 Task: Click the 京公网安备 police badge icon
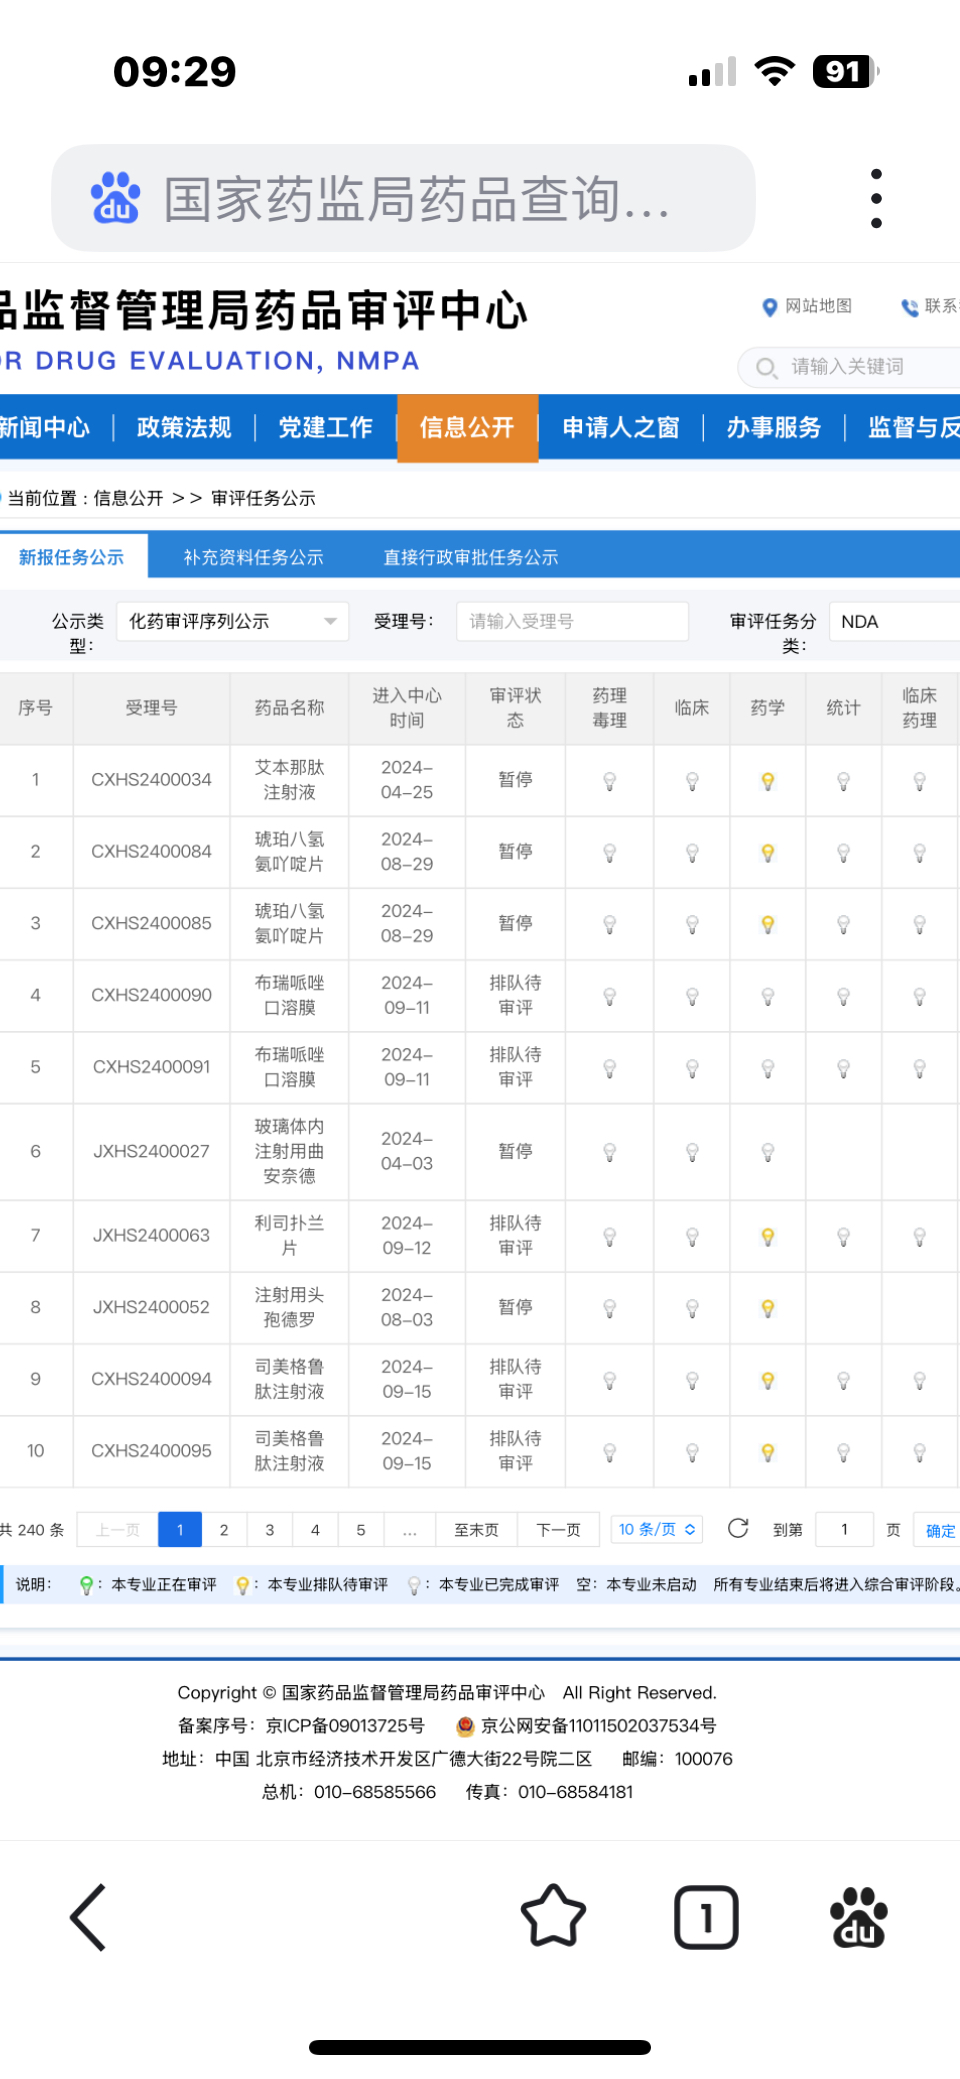[x=465, y=1726]
